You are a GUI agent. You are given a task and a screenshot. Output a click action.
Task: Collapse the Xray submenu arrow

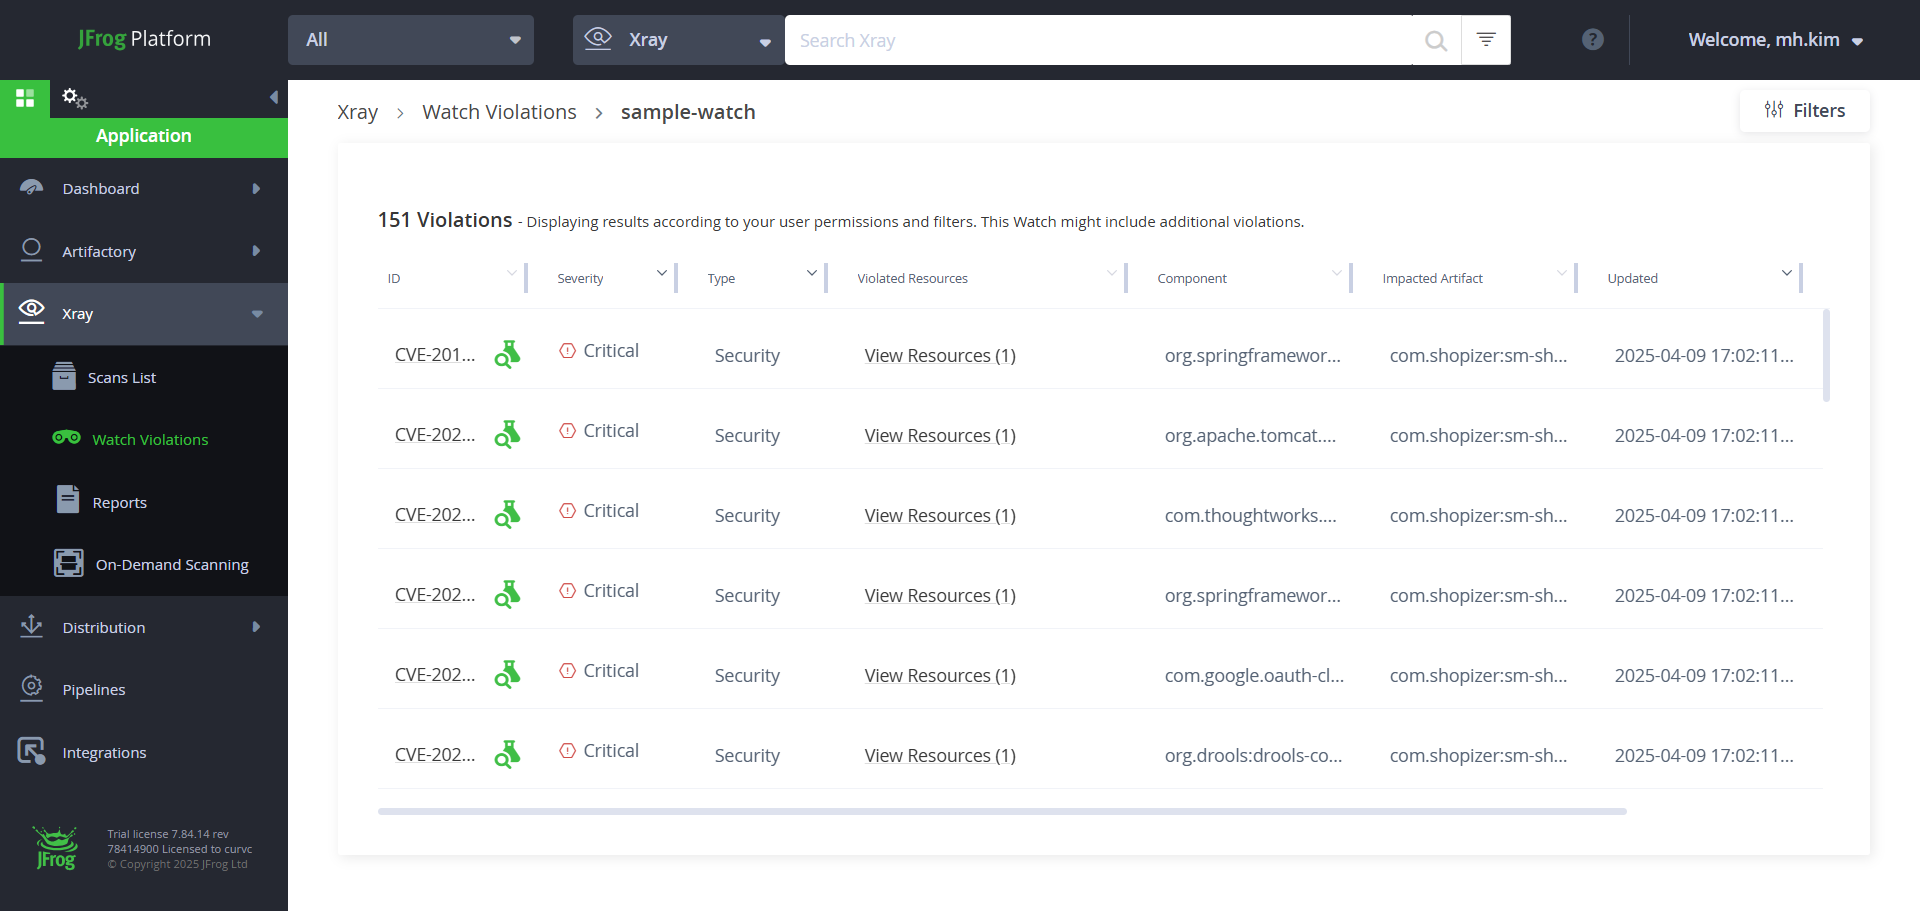click(257, 314)
